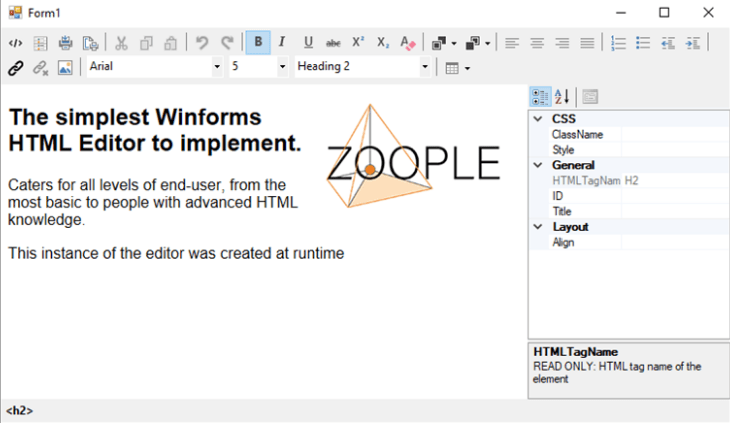Click paragraph starting 'Caters for all levels'
The height and width of the screenshot is (423, 730).
click(x=153, y=202)
